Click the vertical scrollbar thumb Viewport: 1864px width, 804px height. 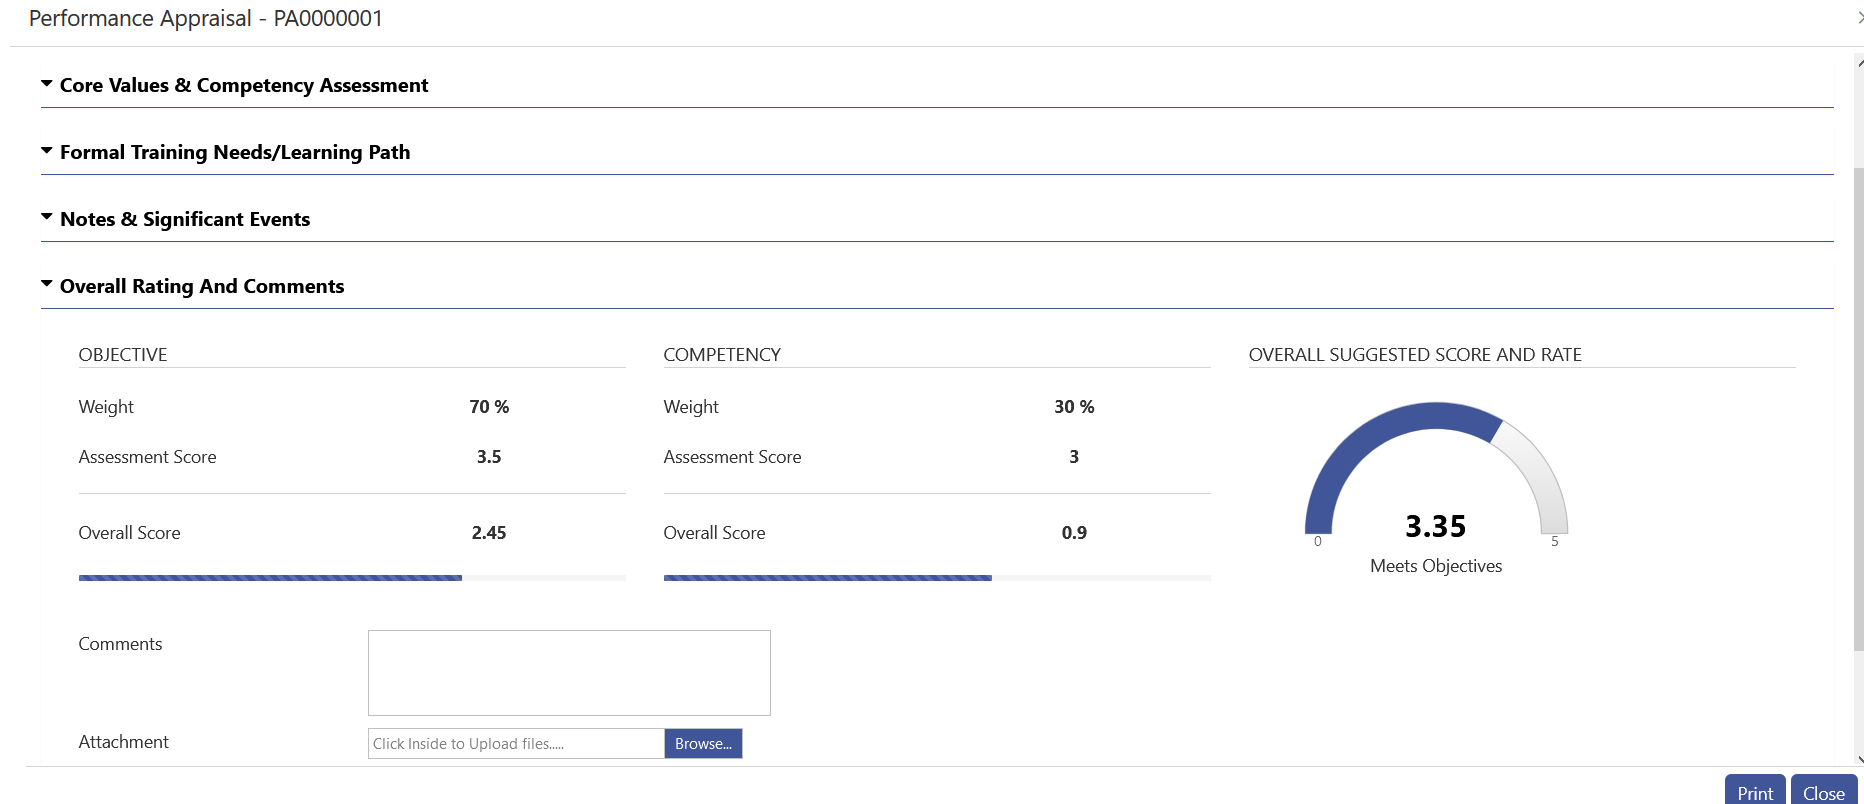coord(1859,400)
